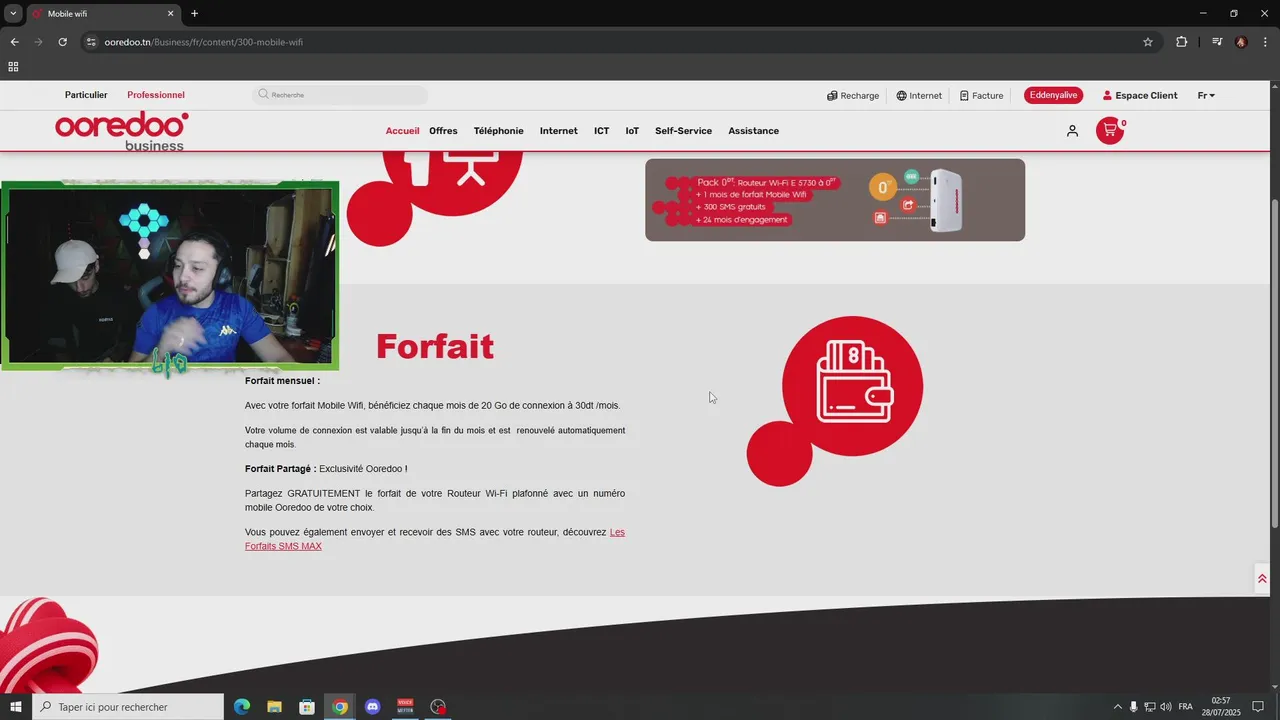Open the shopping cart icon

[x=1110, y=131]
